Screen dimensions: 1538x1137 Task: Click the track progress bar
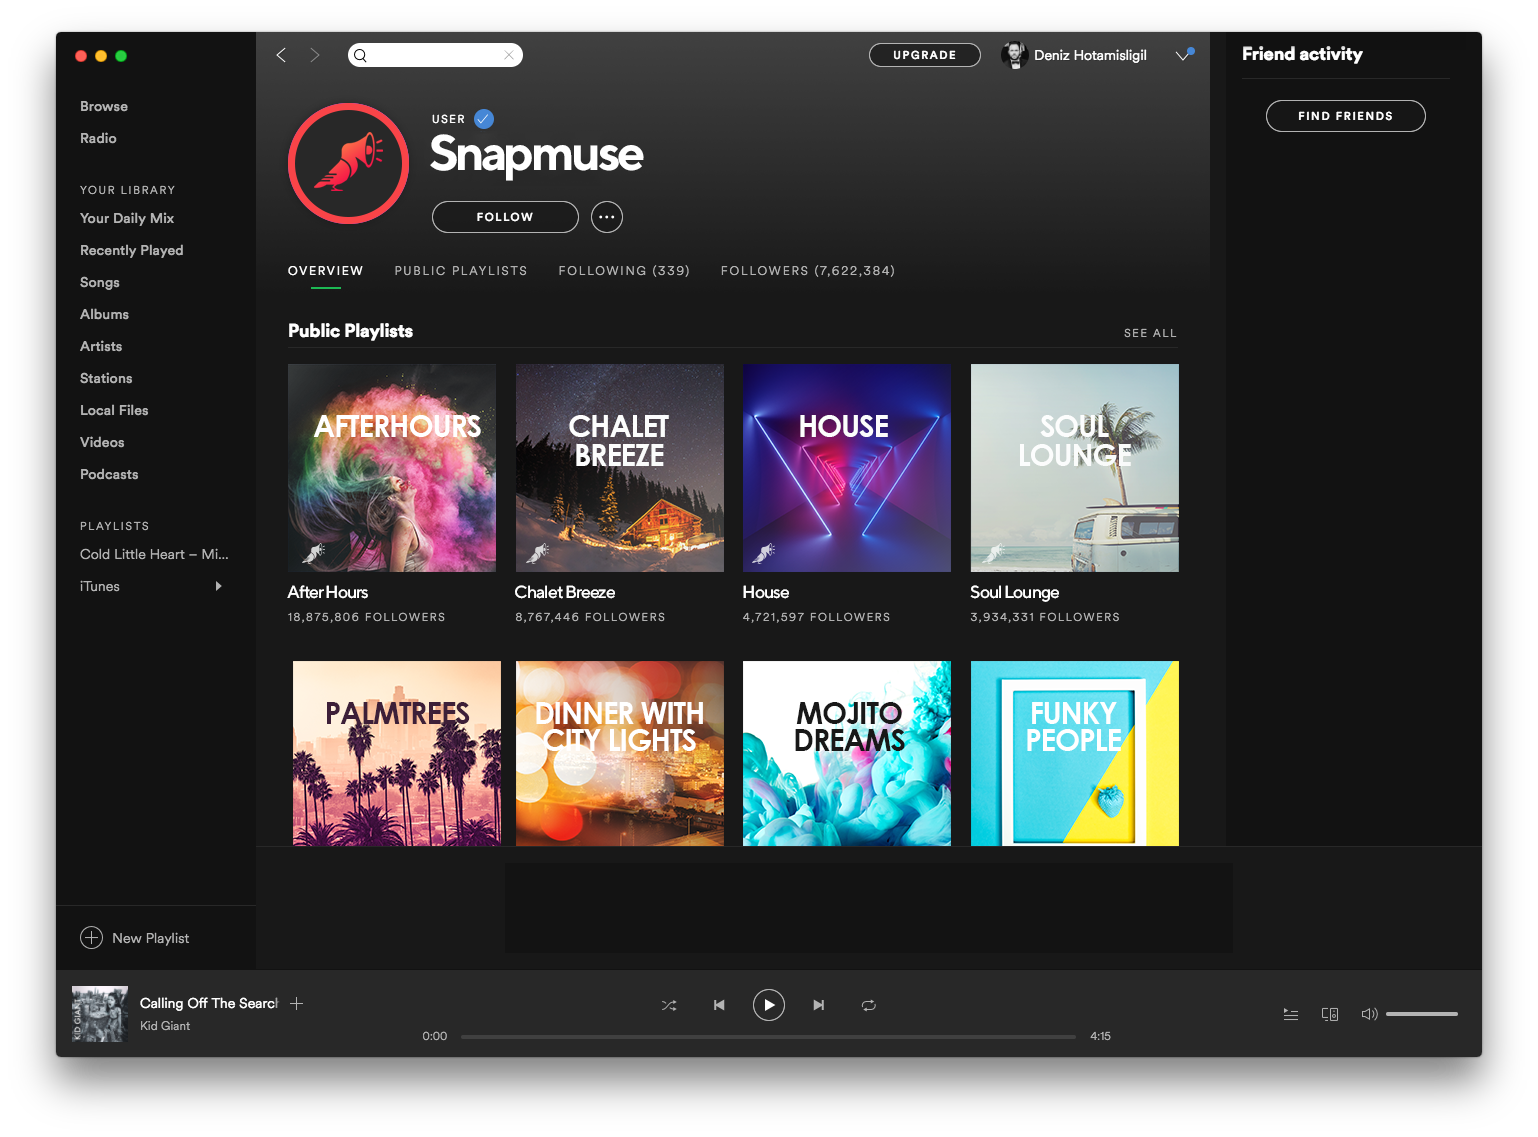click(768, 1037)
